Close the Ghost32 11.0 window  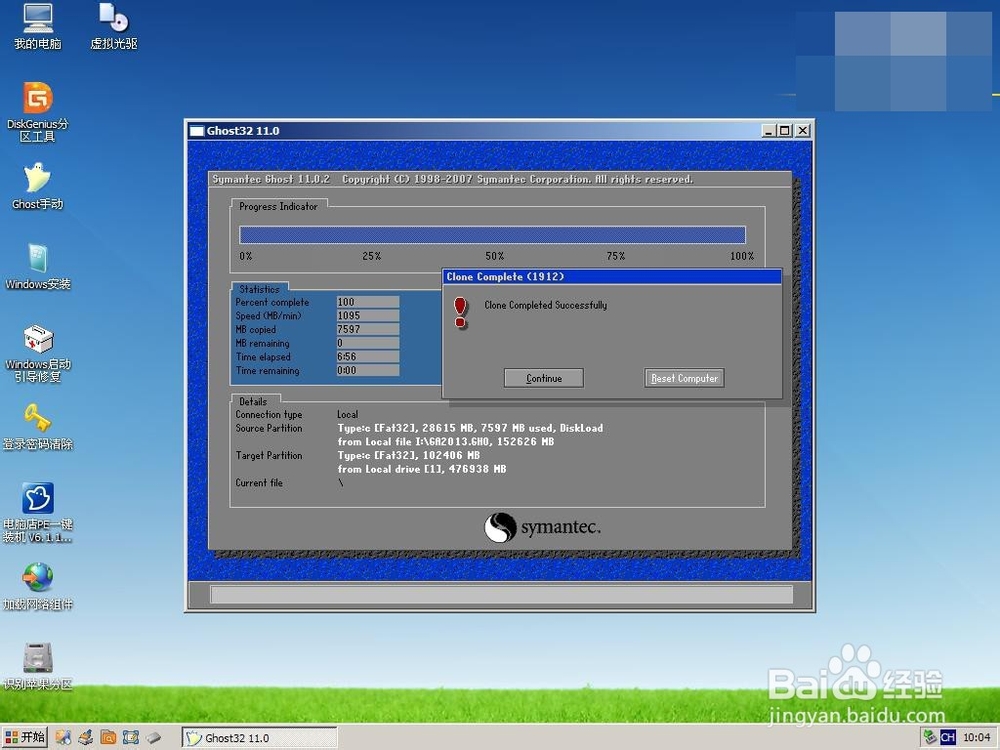pyautogui.click(x=803, y=131)
